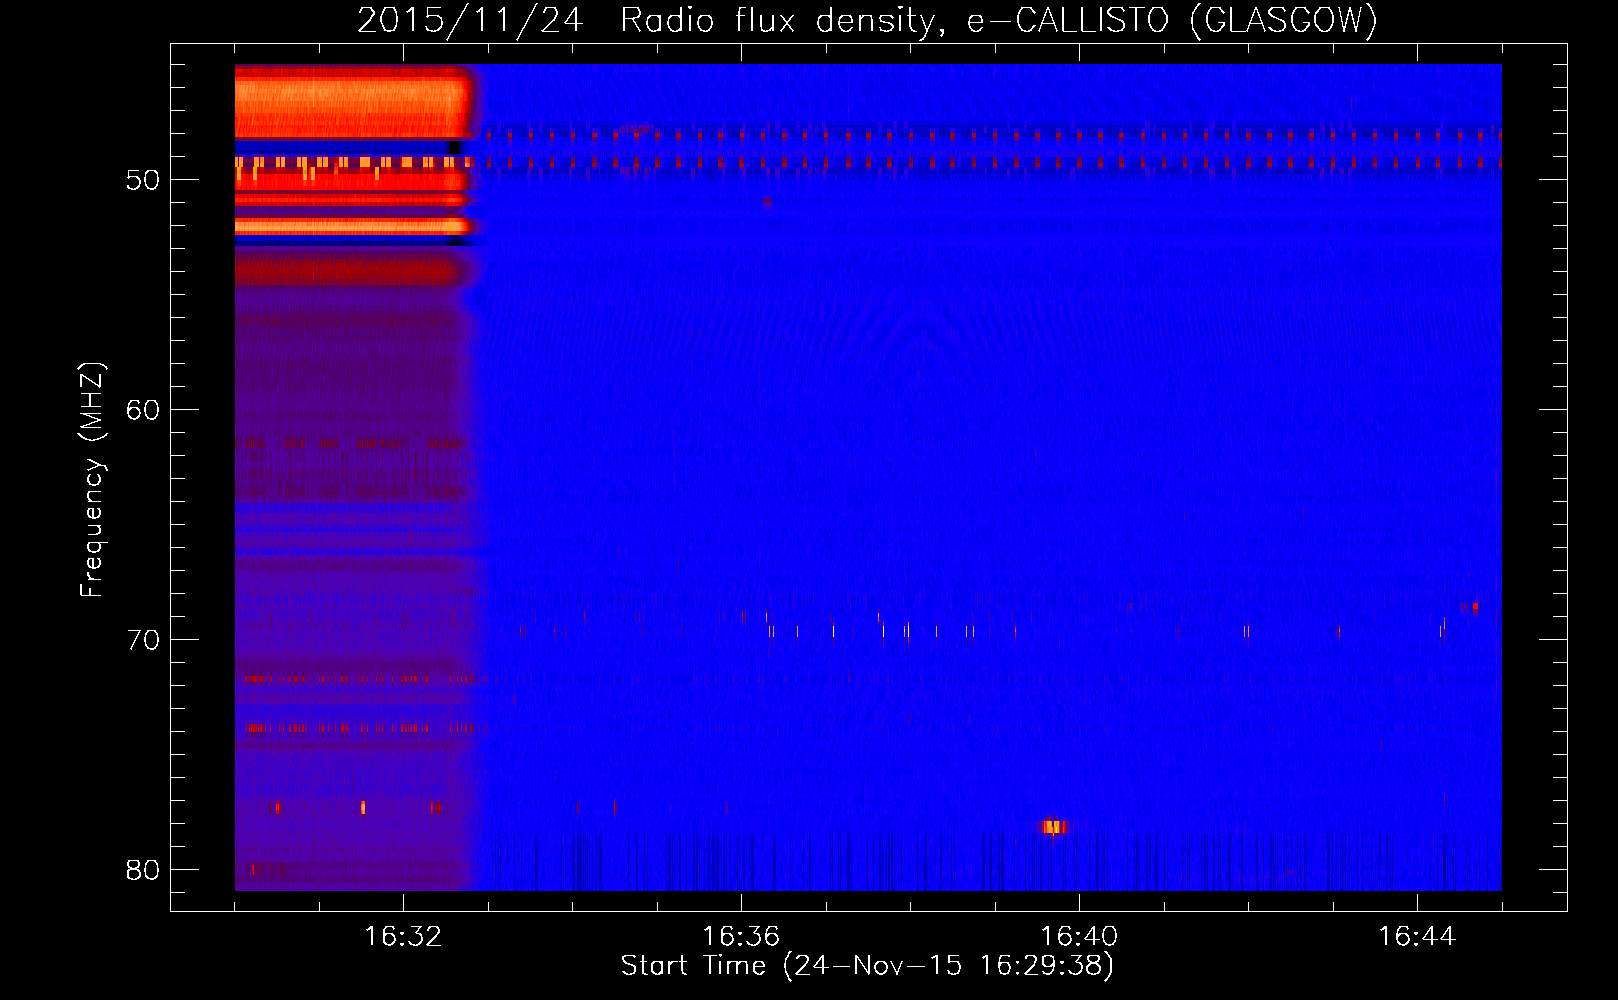Click the 16:36 time tick label

741,937
